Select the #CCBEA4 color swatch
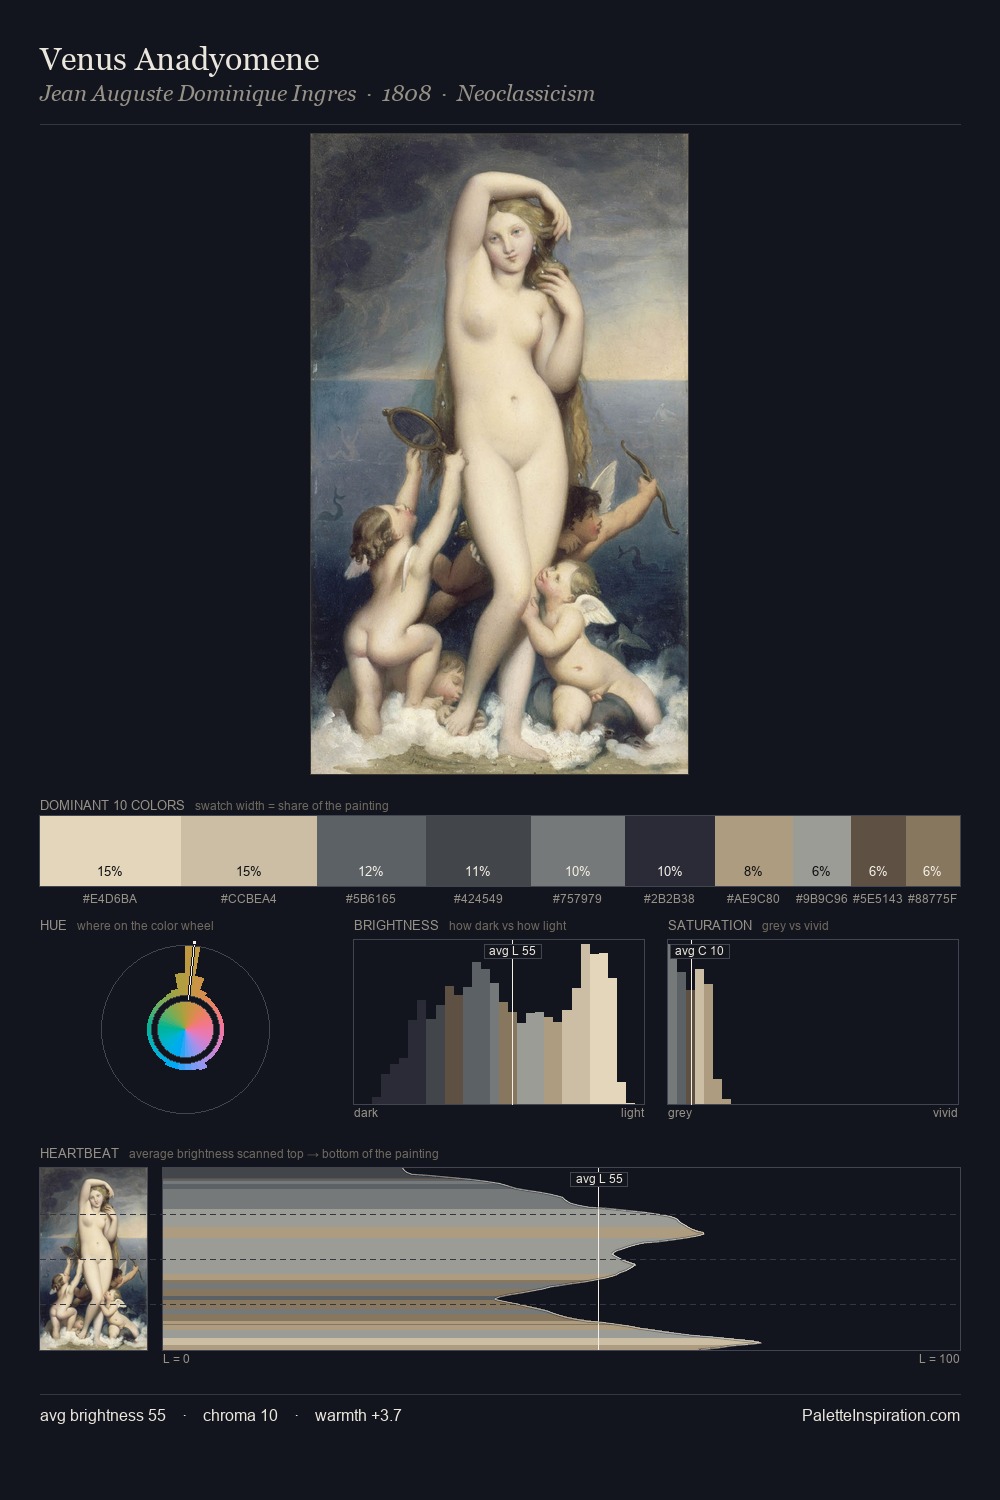Image resolution: width=1000 pixels, height=1500 pixels. pos(249,851)
